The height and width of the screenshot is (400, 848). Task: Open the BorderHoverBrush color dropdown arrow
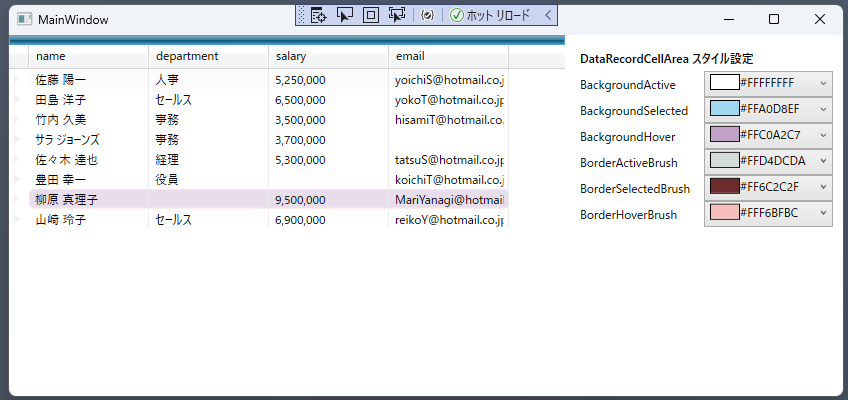[823, 213]
